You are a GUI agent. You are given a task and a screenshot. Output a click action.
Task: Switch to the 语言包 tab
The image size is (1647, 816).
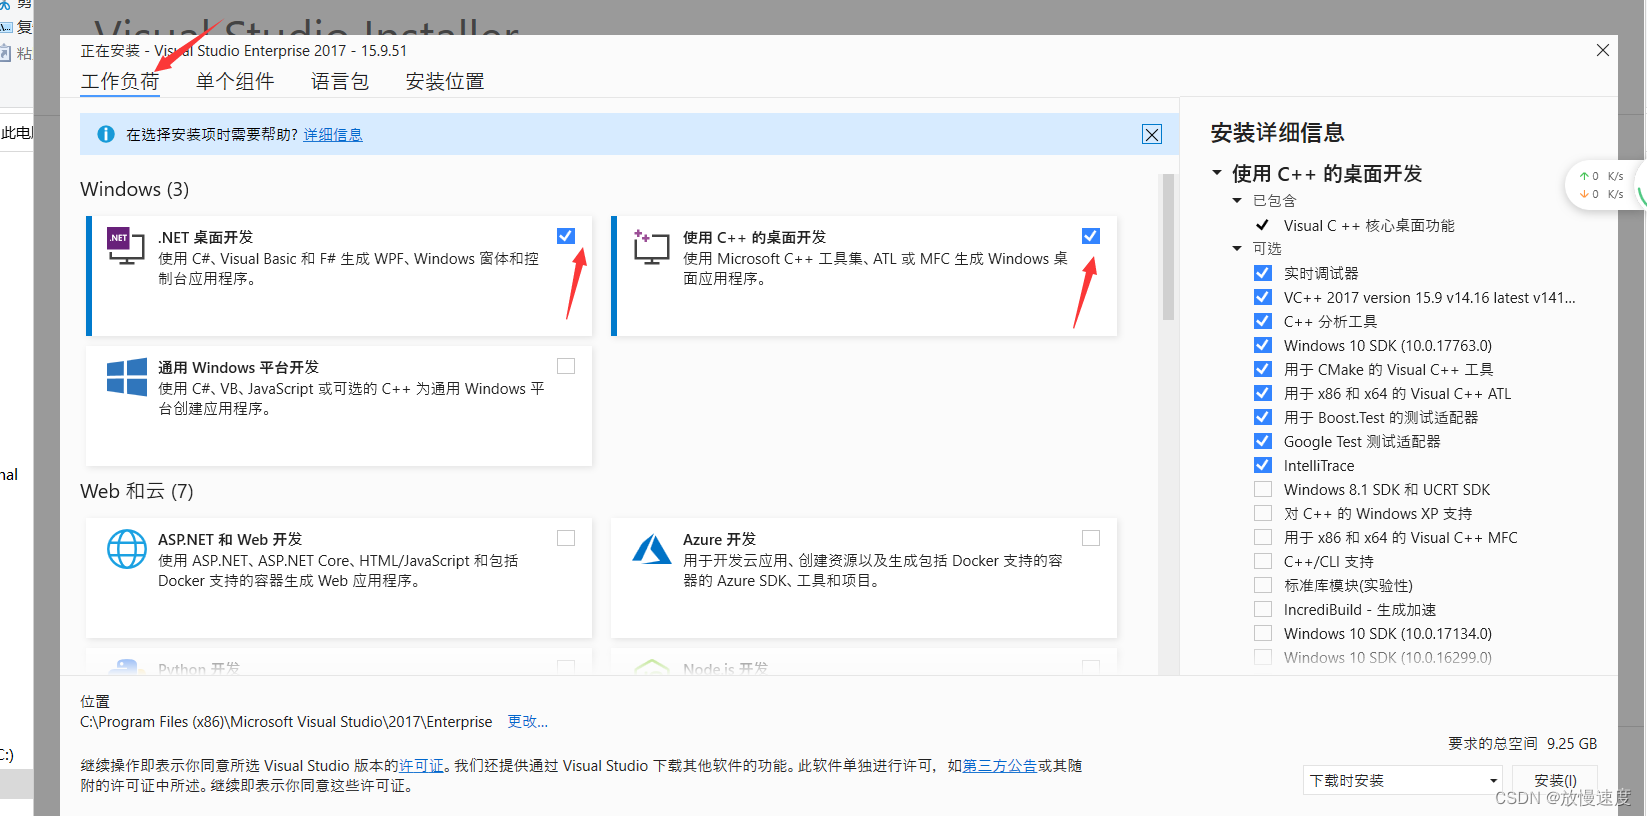coord(340,82)
